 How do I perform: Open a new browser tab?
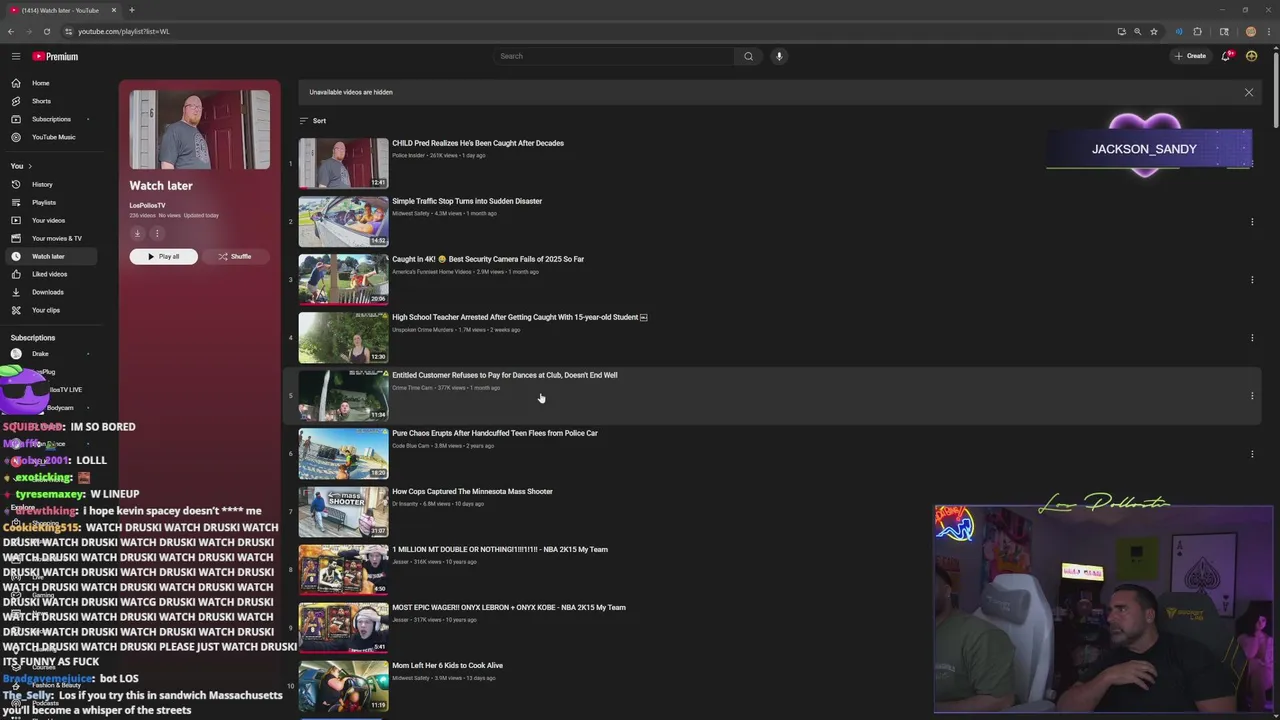click(x=131, y=10)
